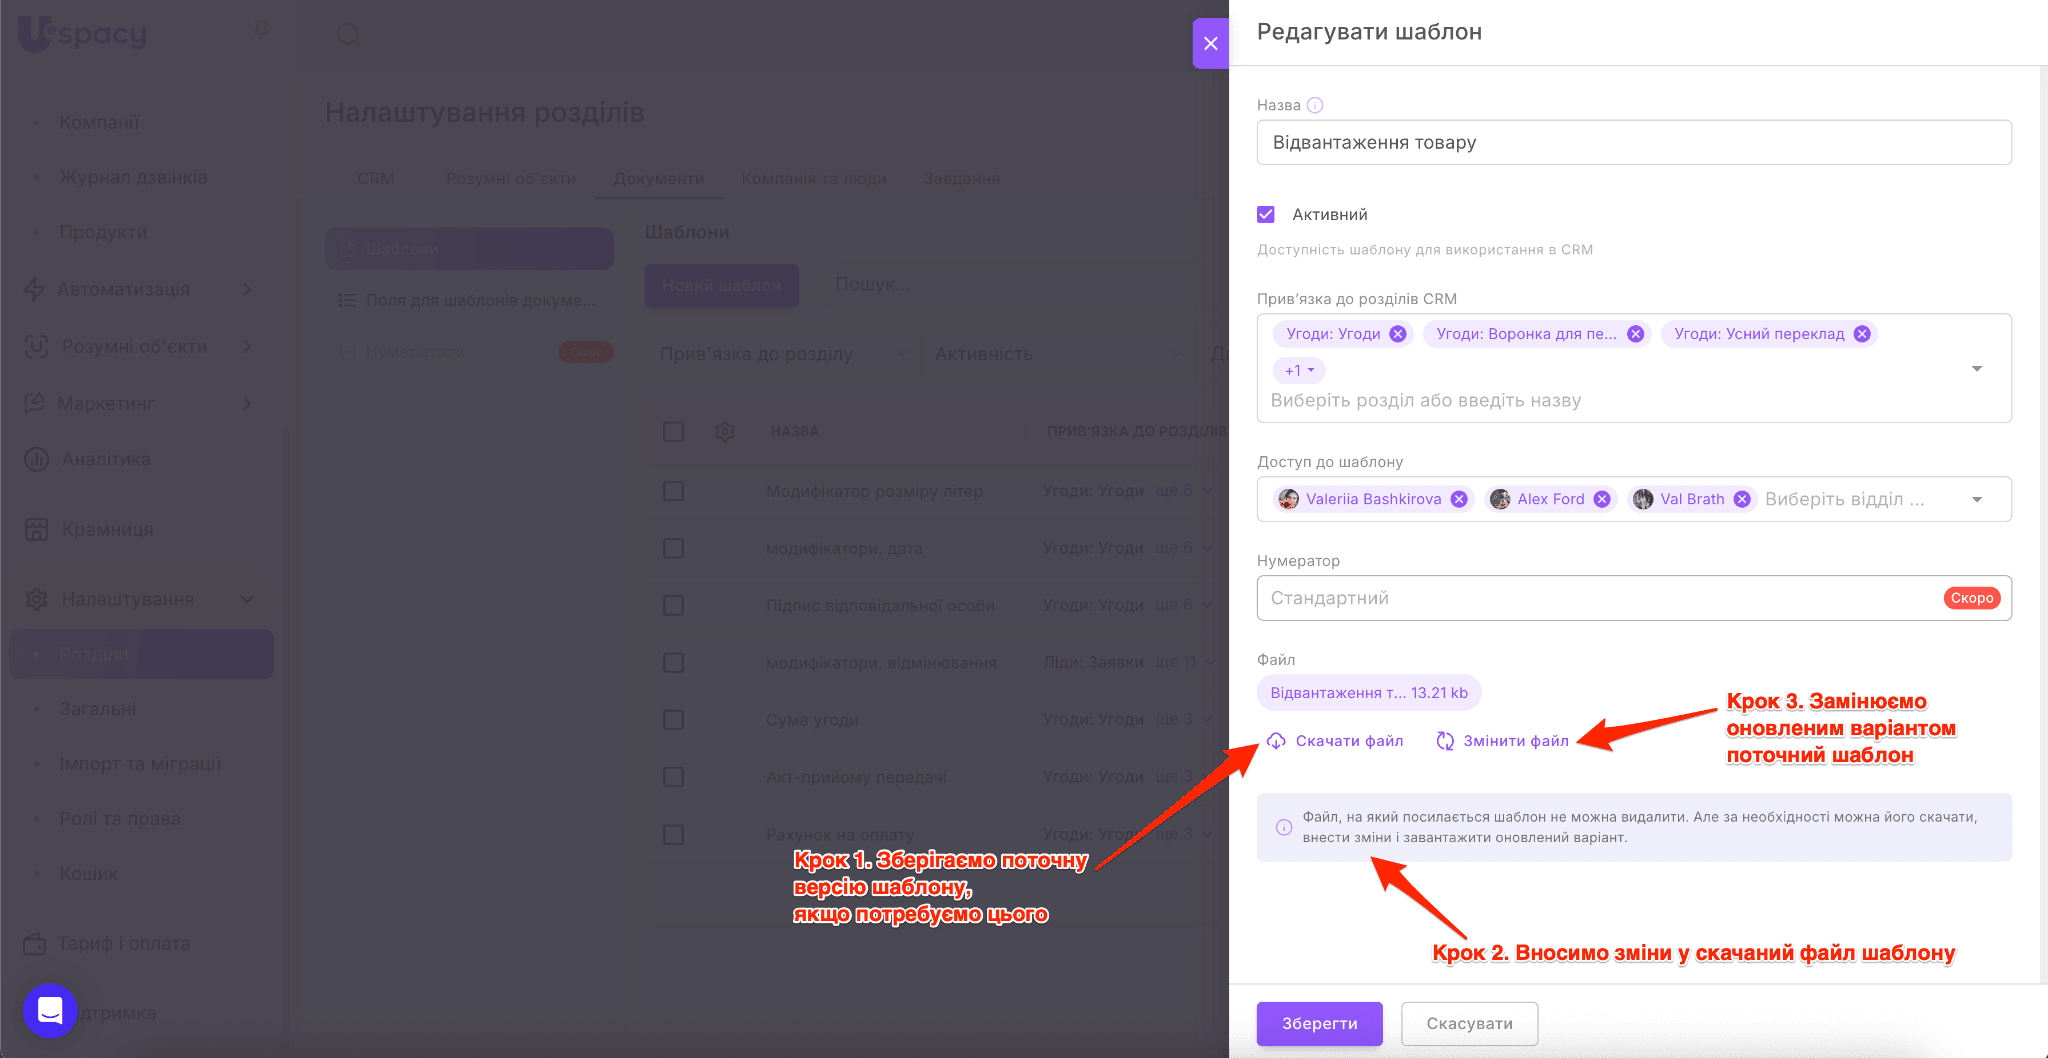
Task: Click the Скасувати button
Action: coord(1469,1023)
